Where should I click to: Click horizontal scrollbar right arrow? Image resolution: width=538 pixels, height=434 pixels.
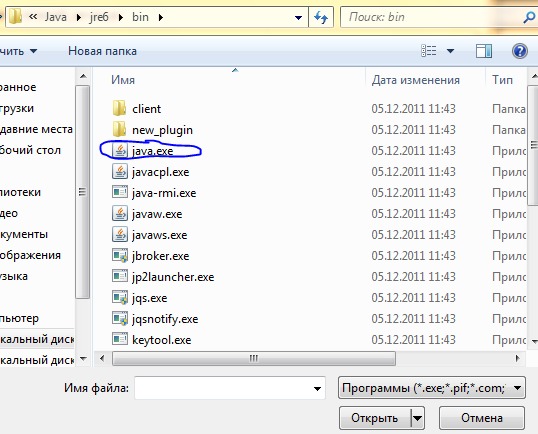(517, 359)
